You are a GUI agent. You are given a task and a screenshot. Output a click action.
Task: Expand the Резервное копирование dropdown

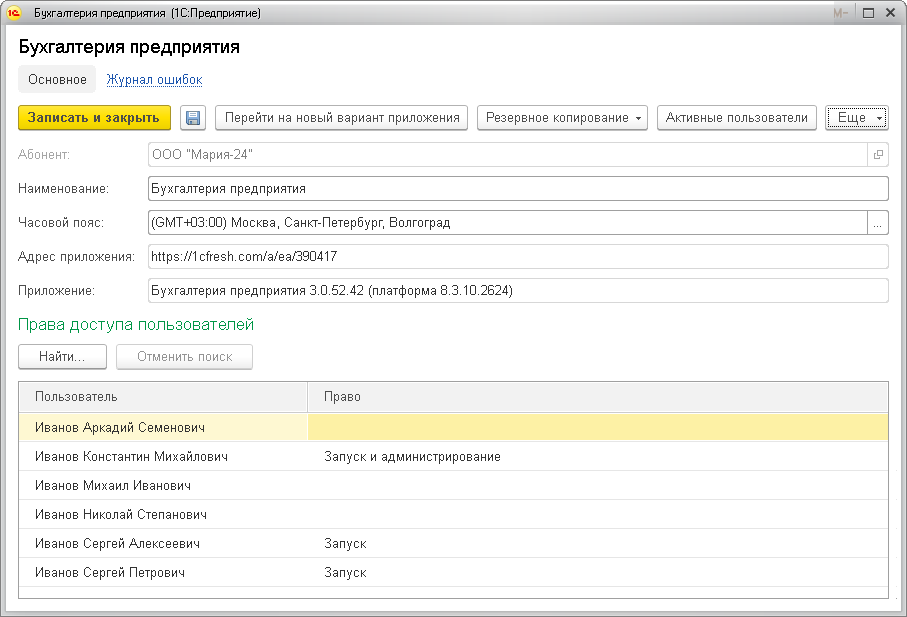[x=562, y=118]
